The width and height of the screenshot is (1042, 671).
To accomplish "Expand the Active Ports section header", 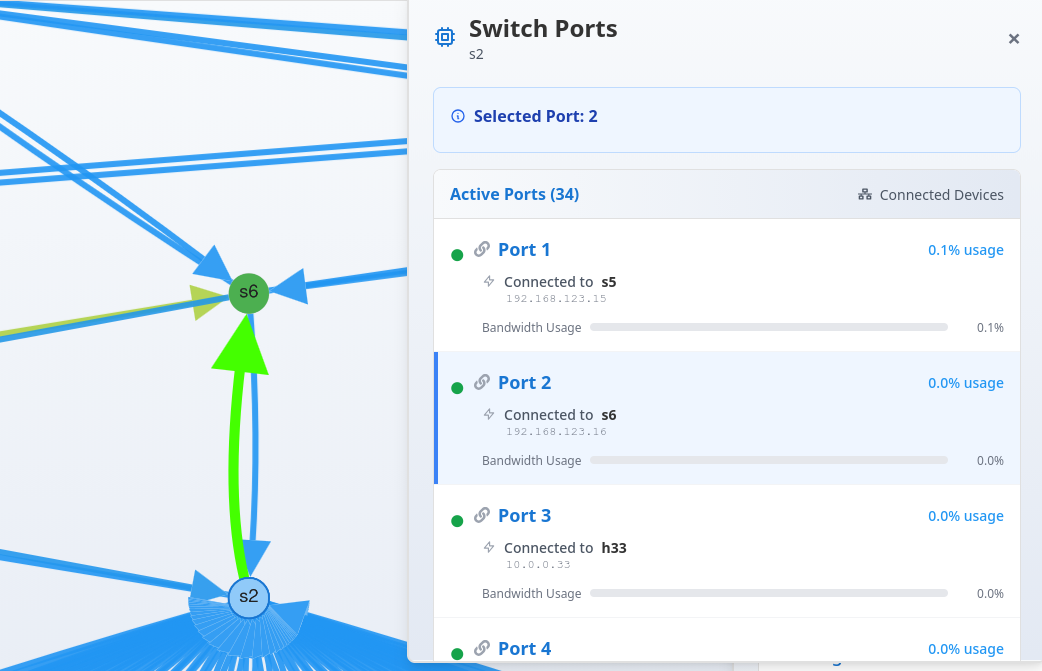I will [514, 194].
